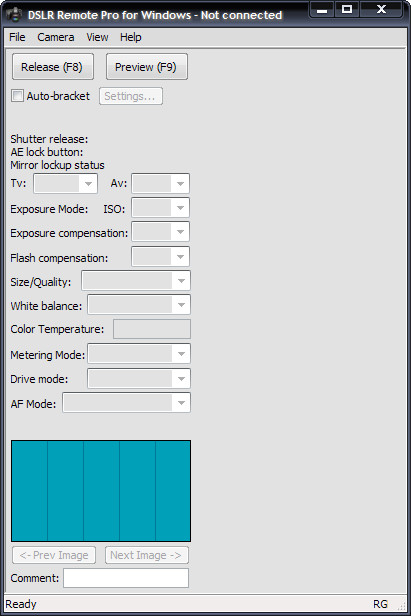Expand the Flash compensation dropdown

pyautogui.click(x=160, y=257)
